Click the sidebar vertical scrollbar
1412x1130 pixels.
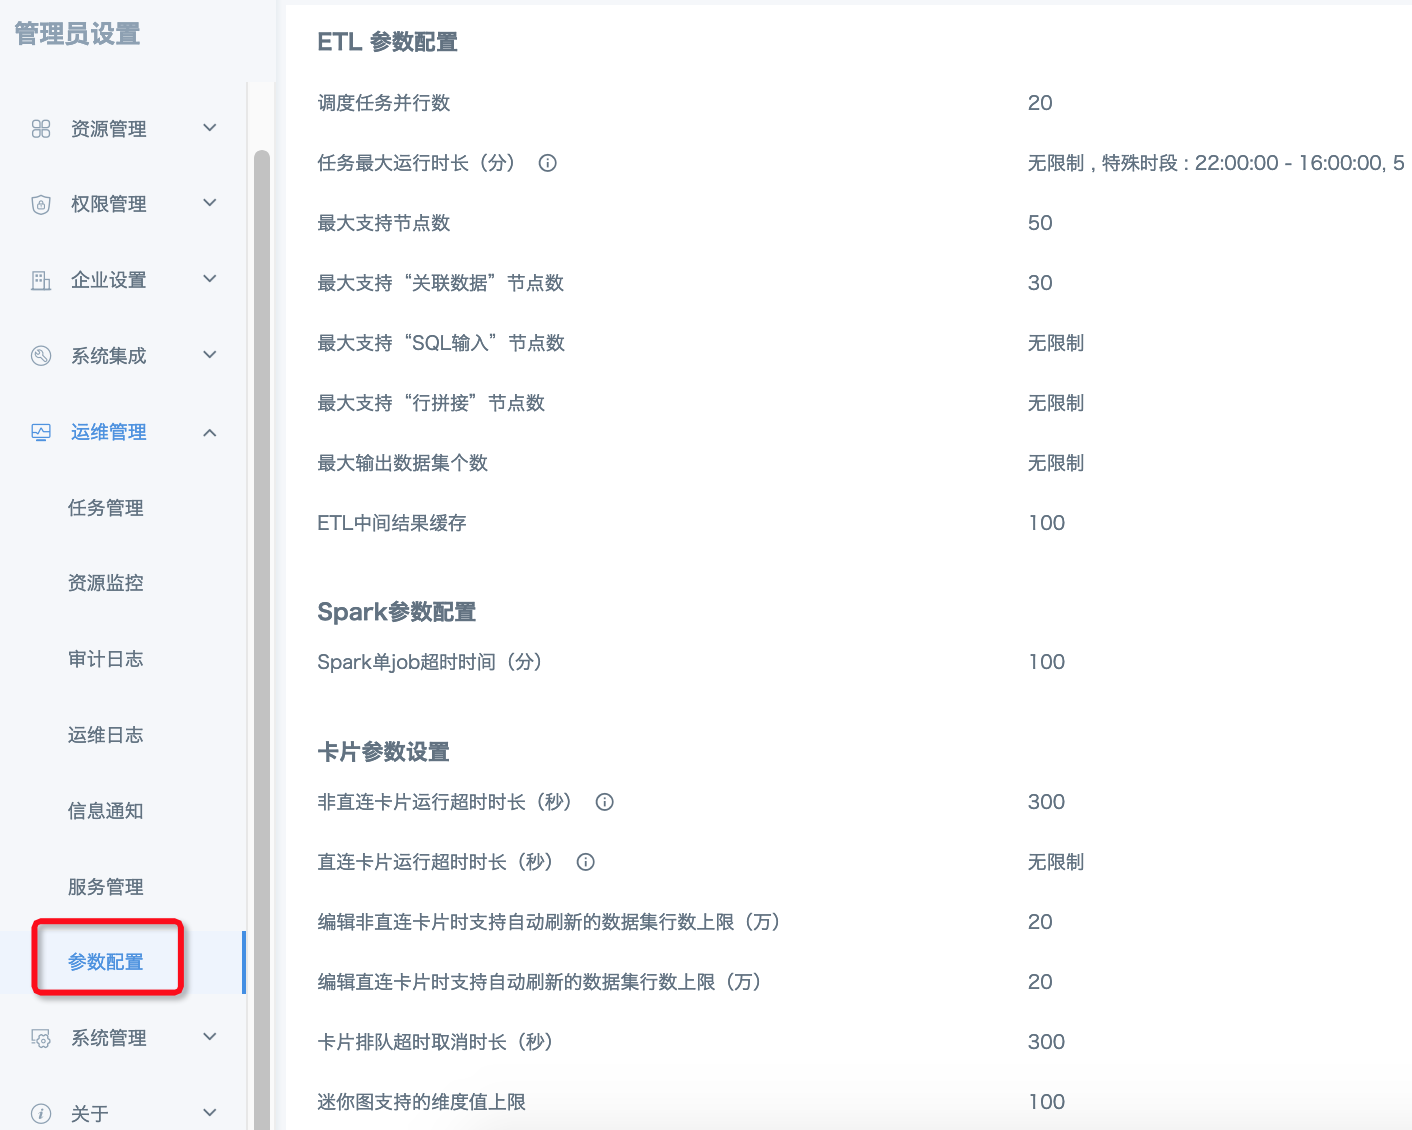coord(262,640)
